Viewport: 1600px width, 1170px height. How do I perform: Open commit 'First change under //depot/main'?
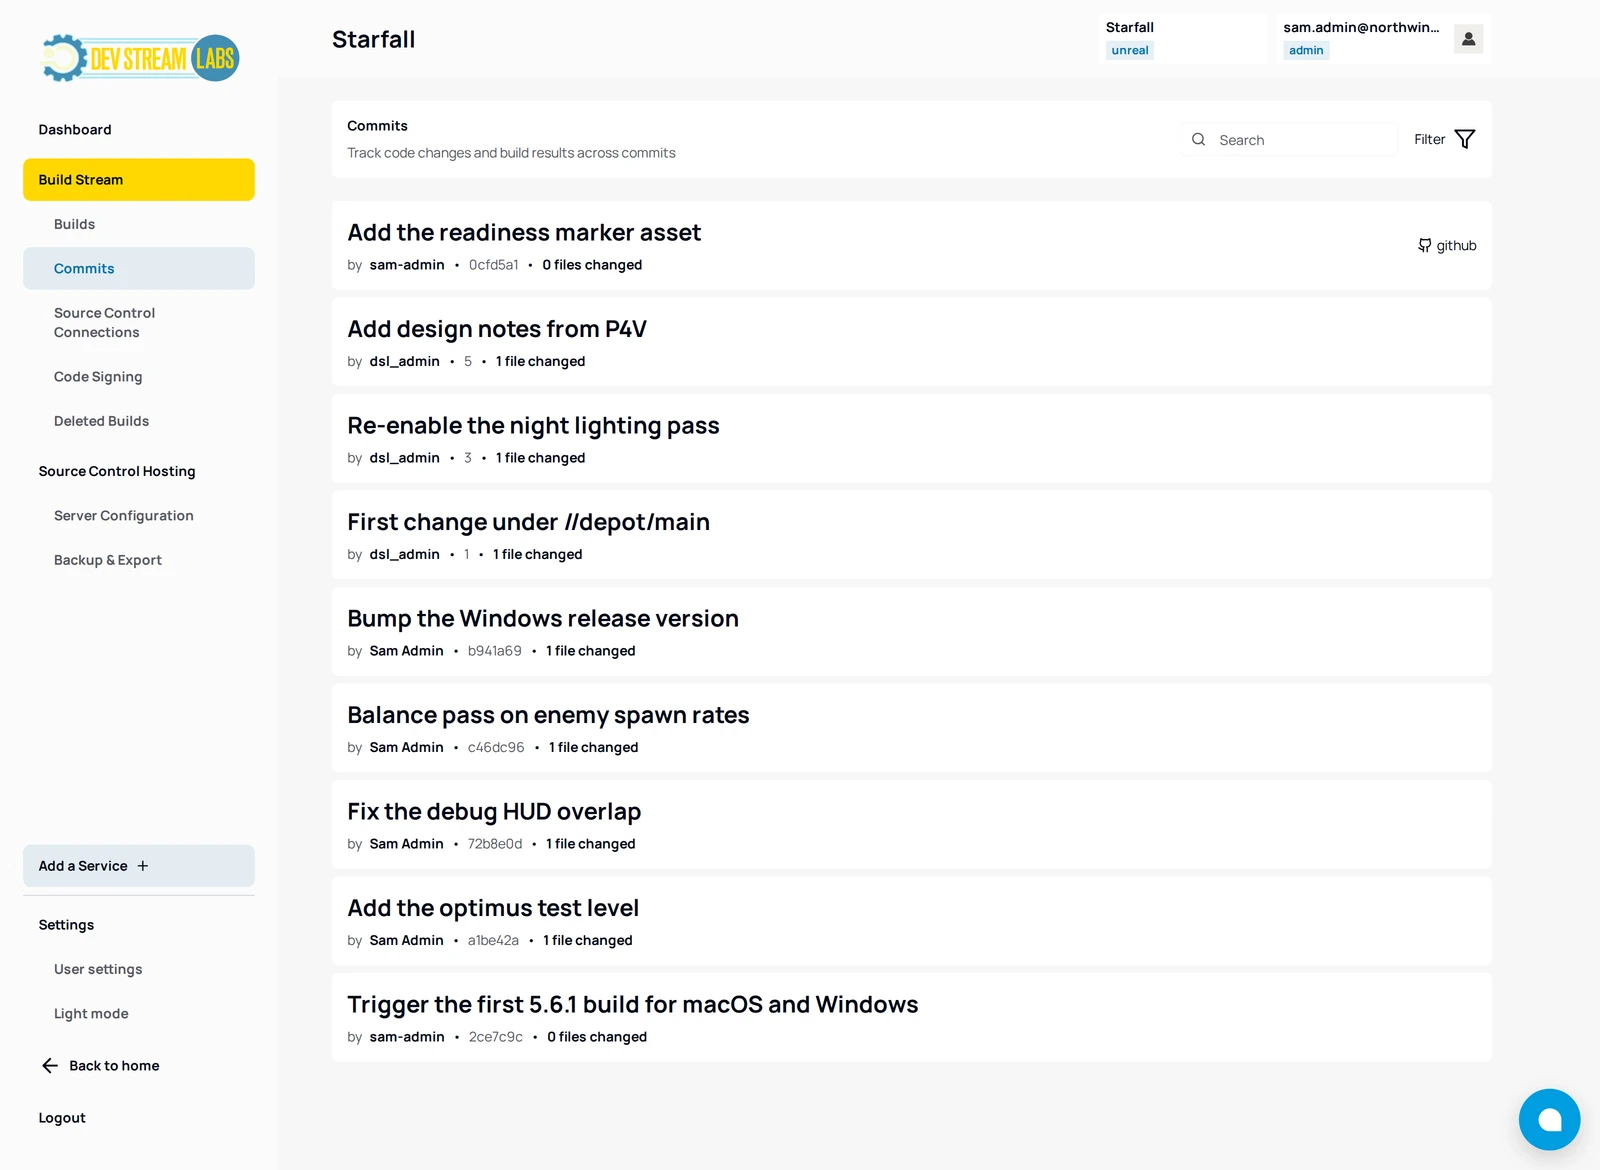pyautogui.click(x=912, y=535)
